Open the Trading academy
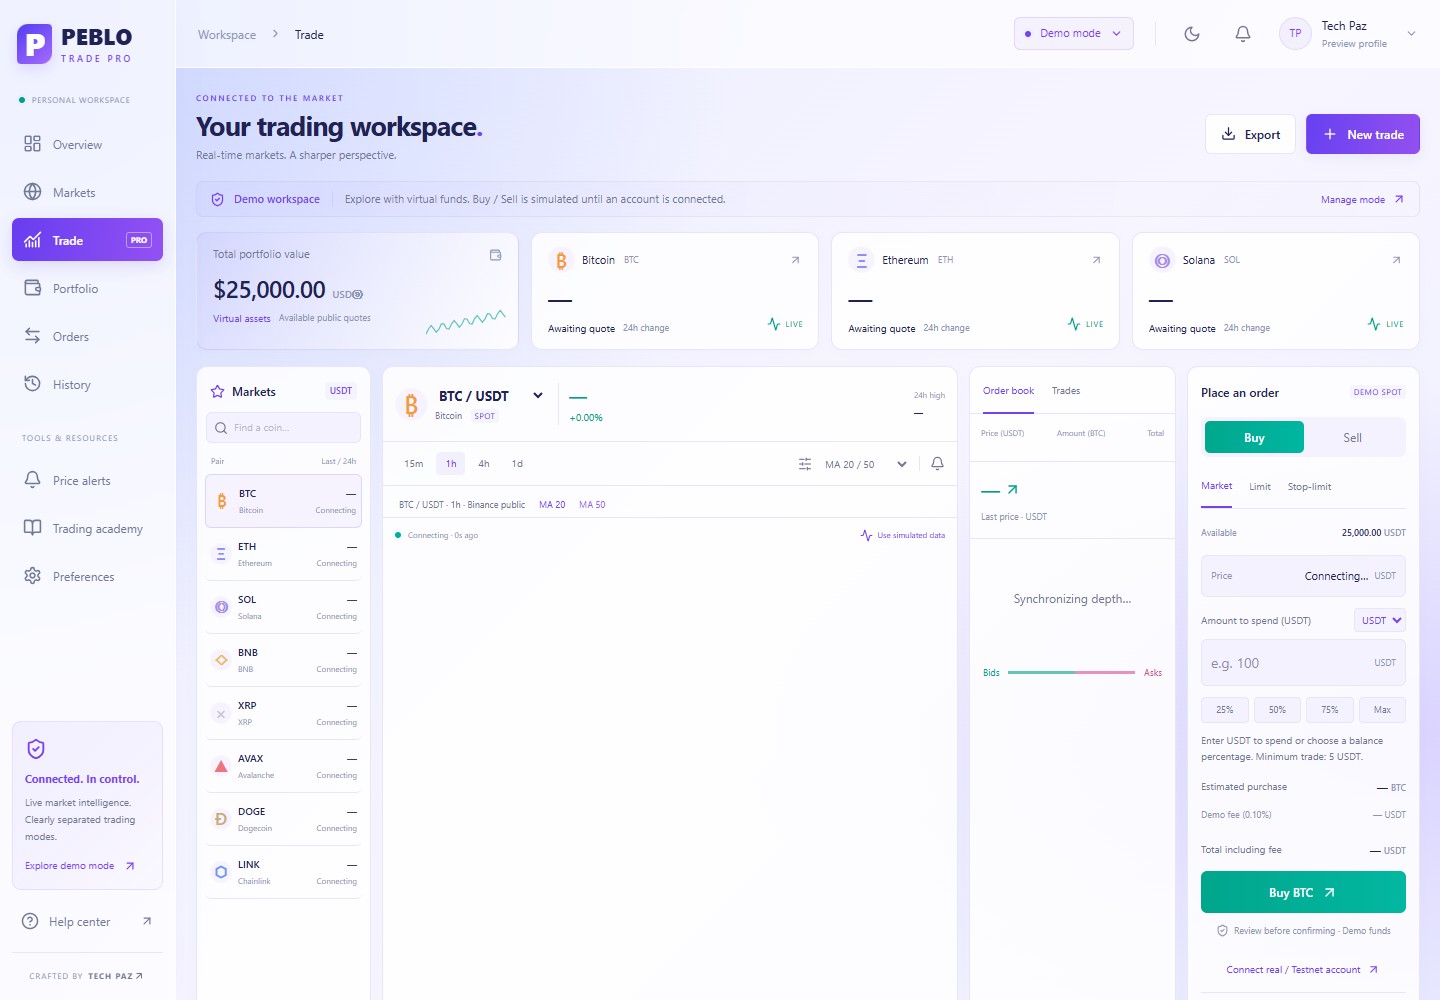Screen dimensions: 1440x1000 (x=87, y=528)
